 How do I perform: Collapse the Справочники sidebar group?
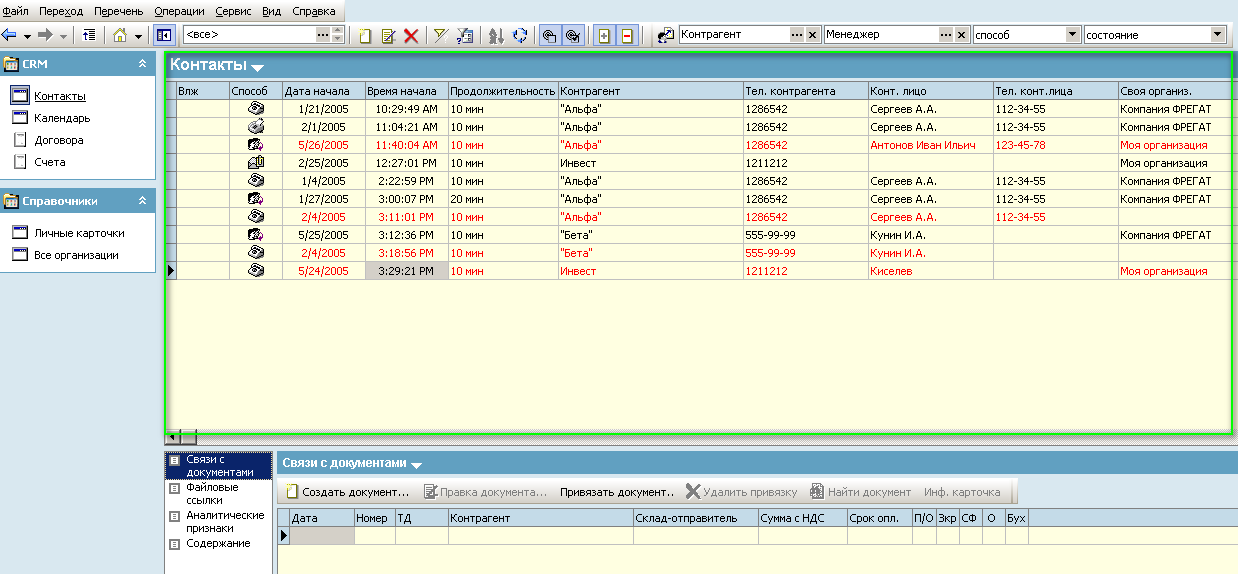point(142,201)
